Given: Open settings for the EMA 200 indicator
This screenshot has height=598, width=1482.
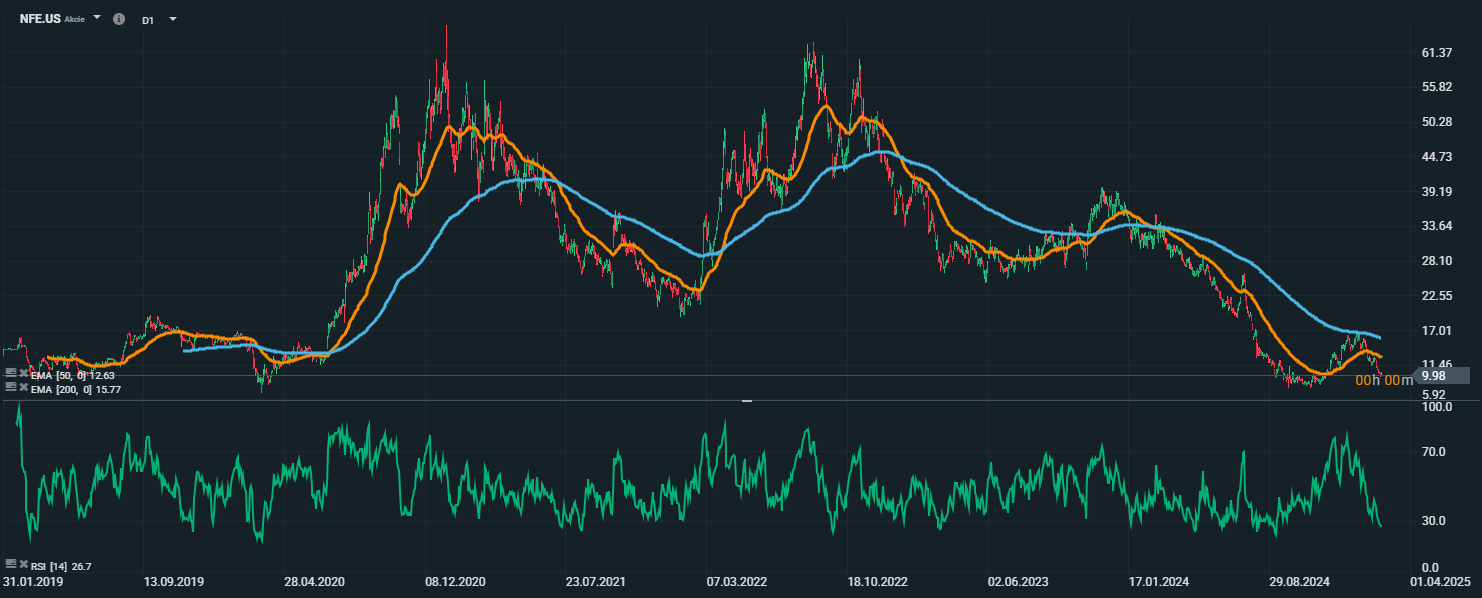Looking at the screenshot, I should (11, 386).
